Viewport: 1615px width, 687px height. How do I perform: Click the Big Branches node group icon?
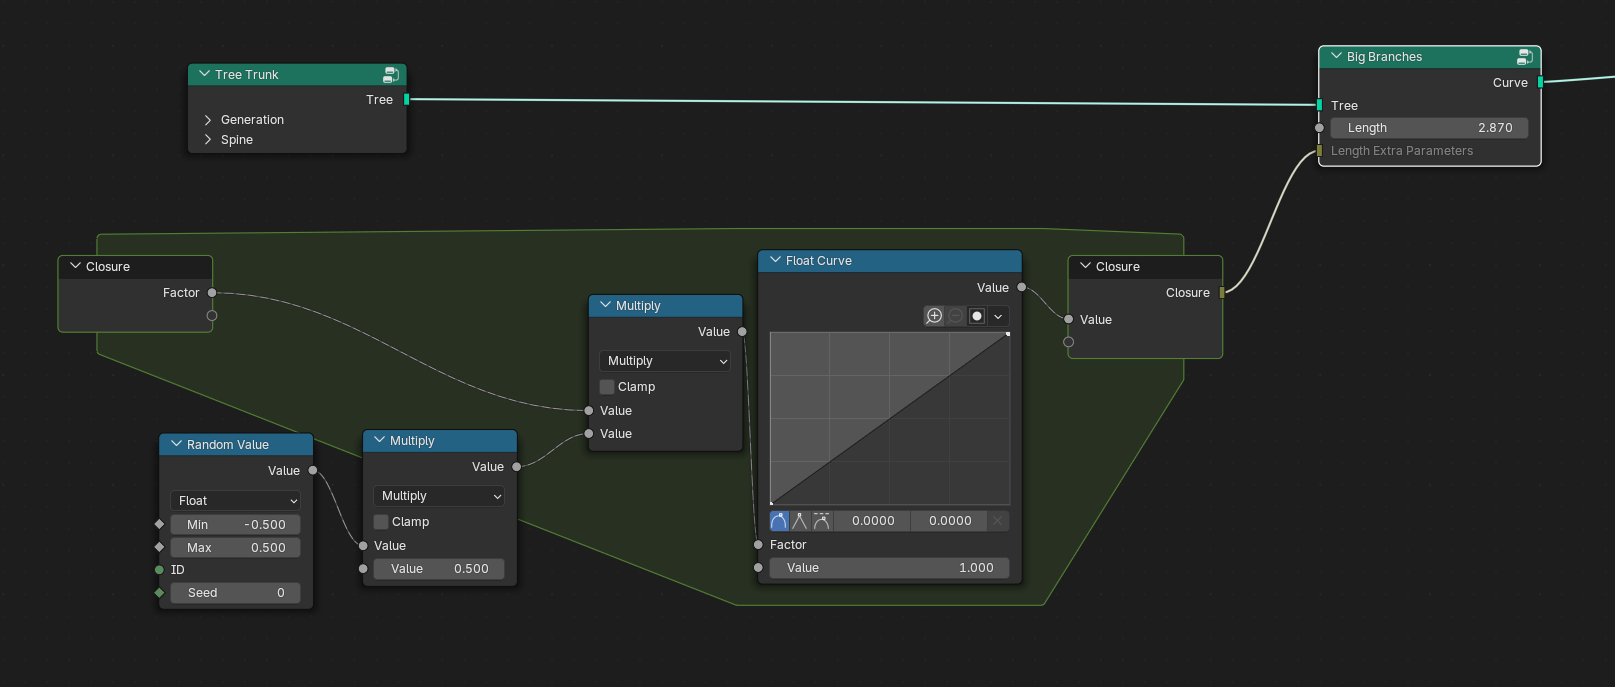[x=1525, y=57]
